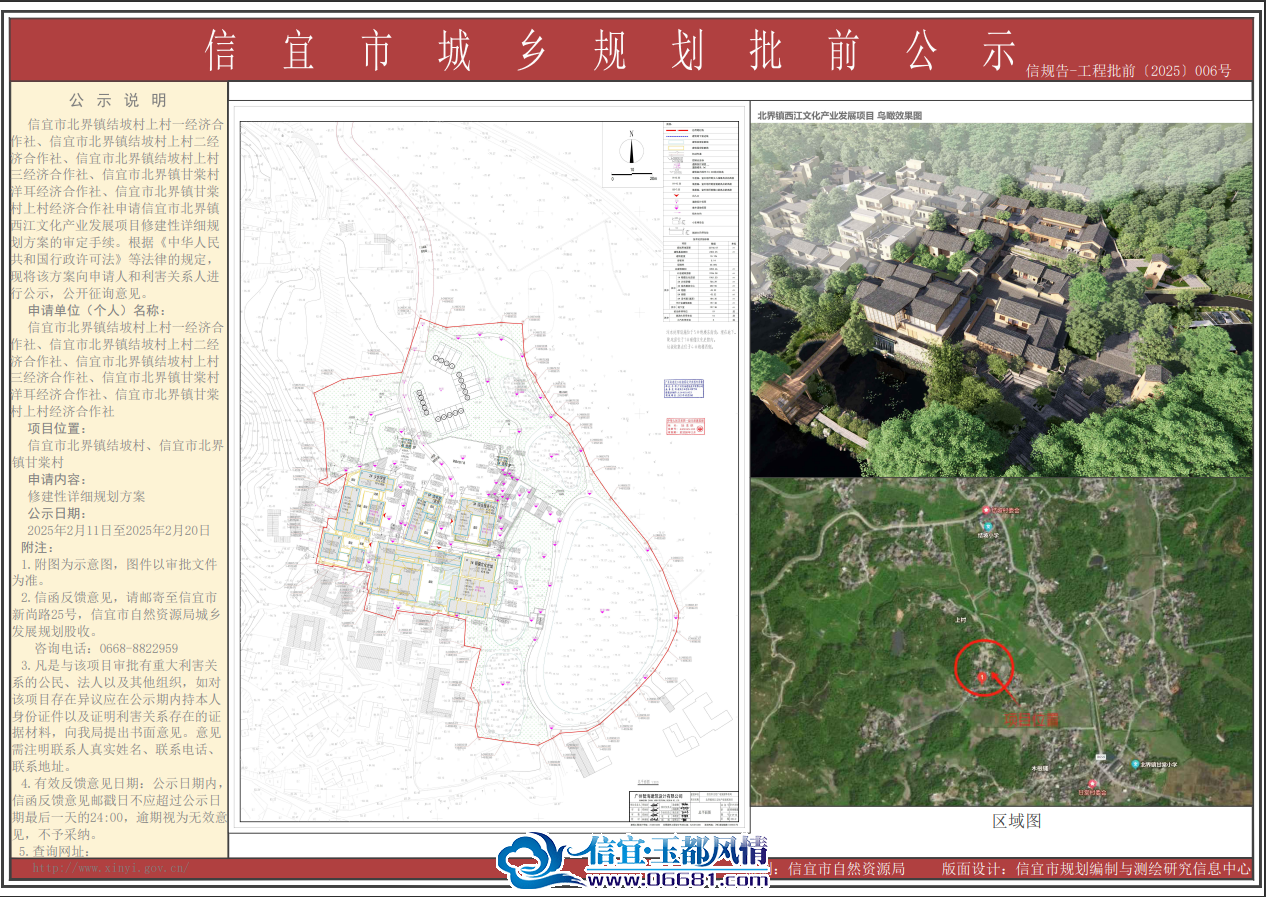Click the satellite region map image
1266x897 pixels.
(x=1001, y=641)
